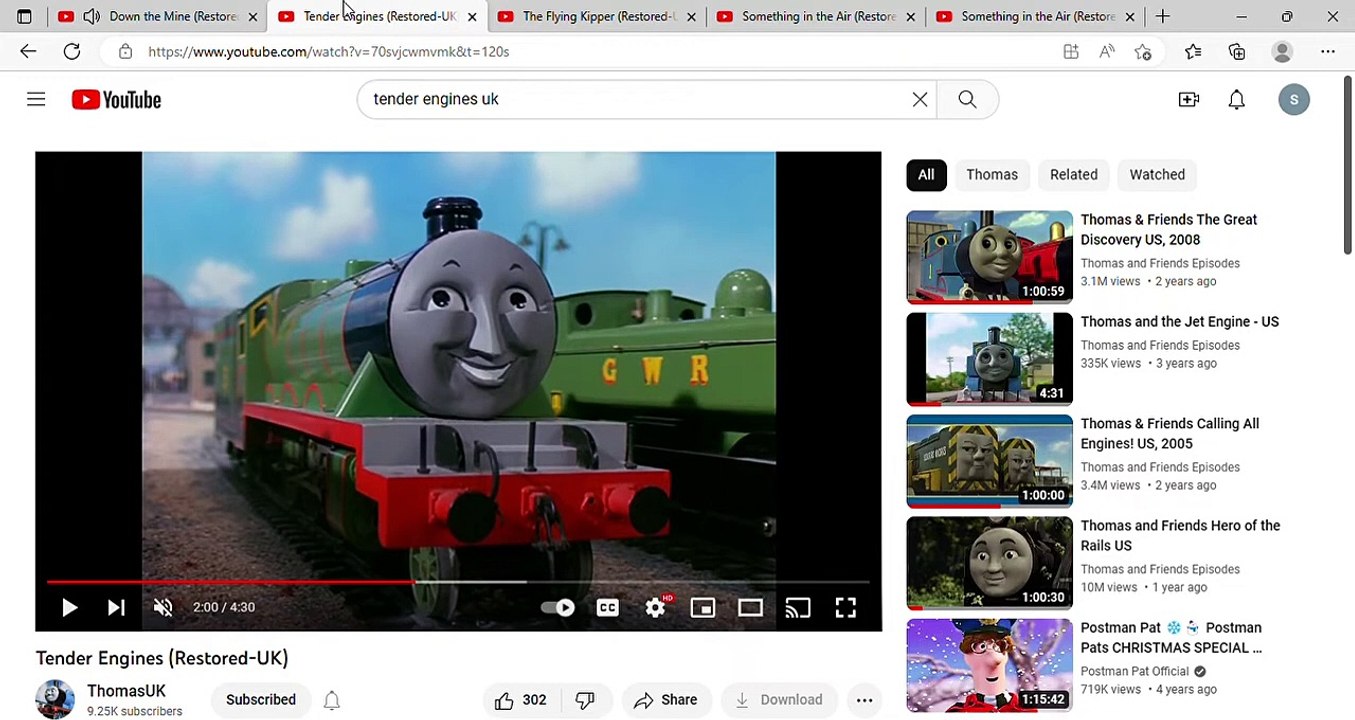Like the video (302)
1355x720 pixels.
click(521, 700)
